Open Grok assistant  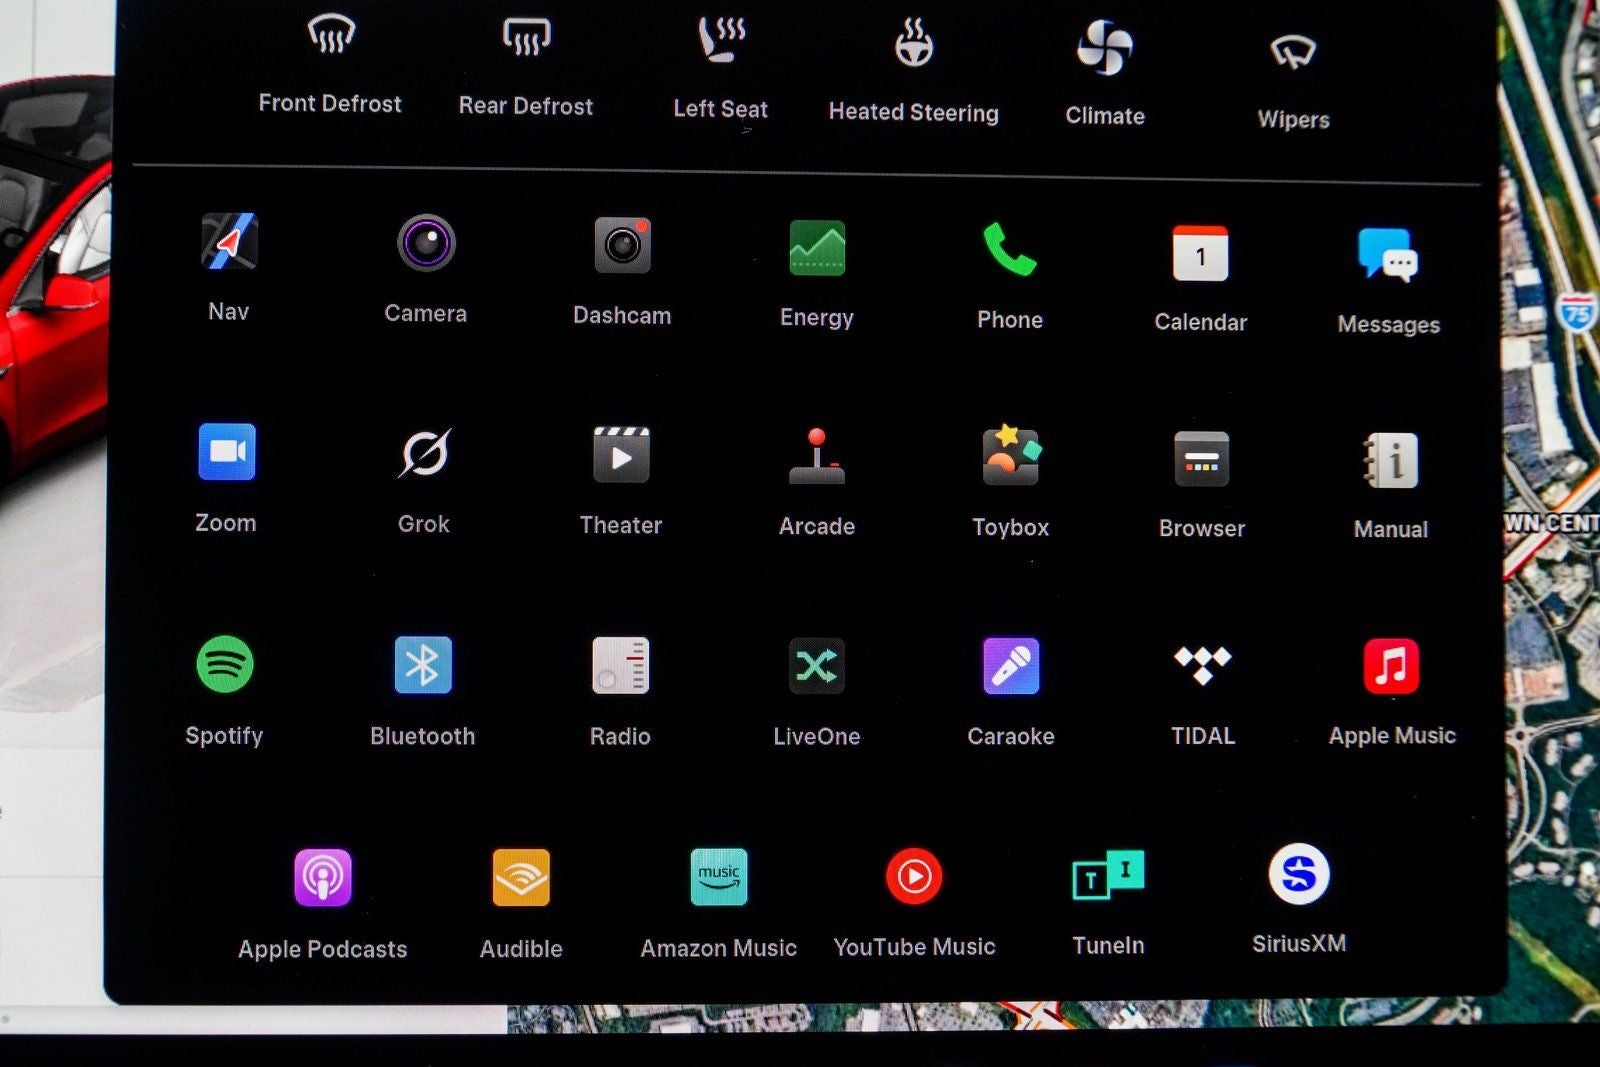coord(424,454)
